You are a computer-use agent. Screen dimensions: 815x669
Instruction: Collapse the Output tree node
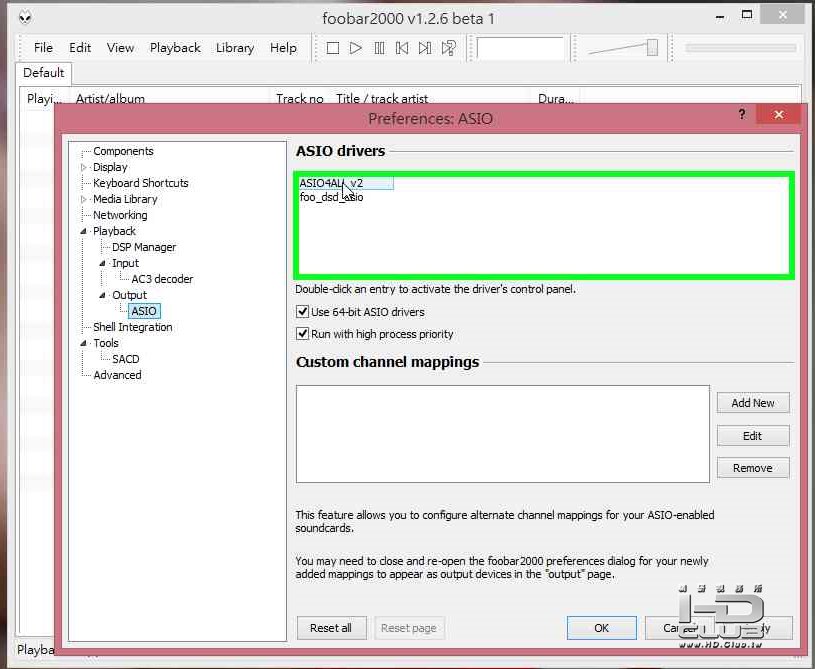coord(102,295)
